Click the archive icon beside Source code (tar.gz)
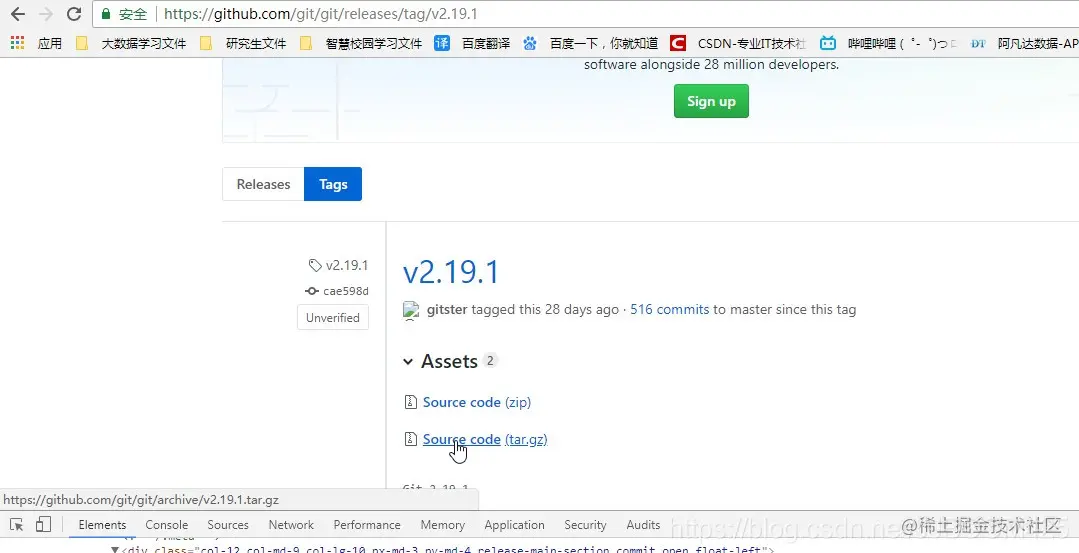Screen dimensions: 1079x553 point(410,439)
